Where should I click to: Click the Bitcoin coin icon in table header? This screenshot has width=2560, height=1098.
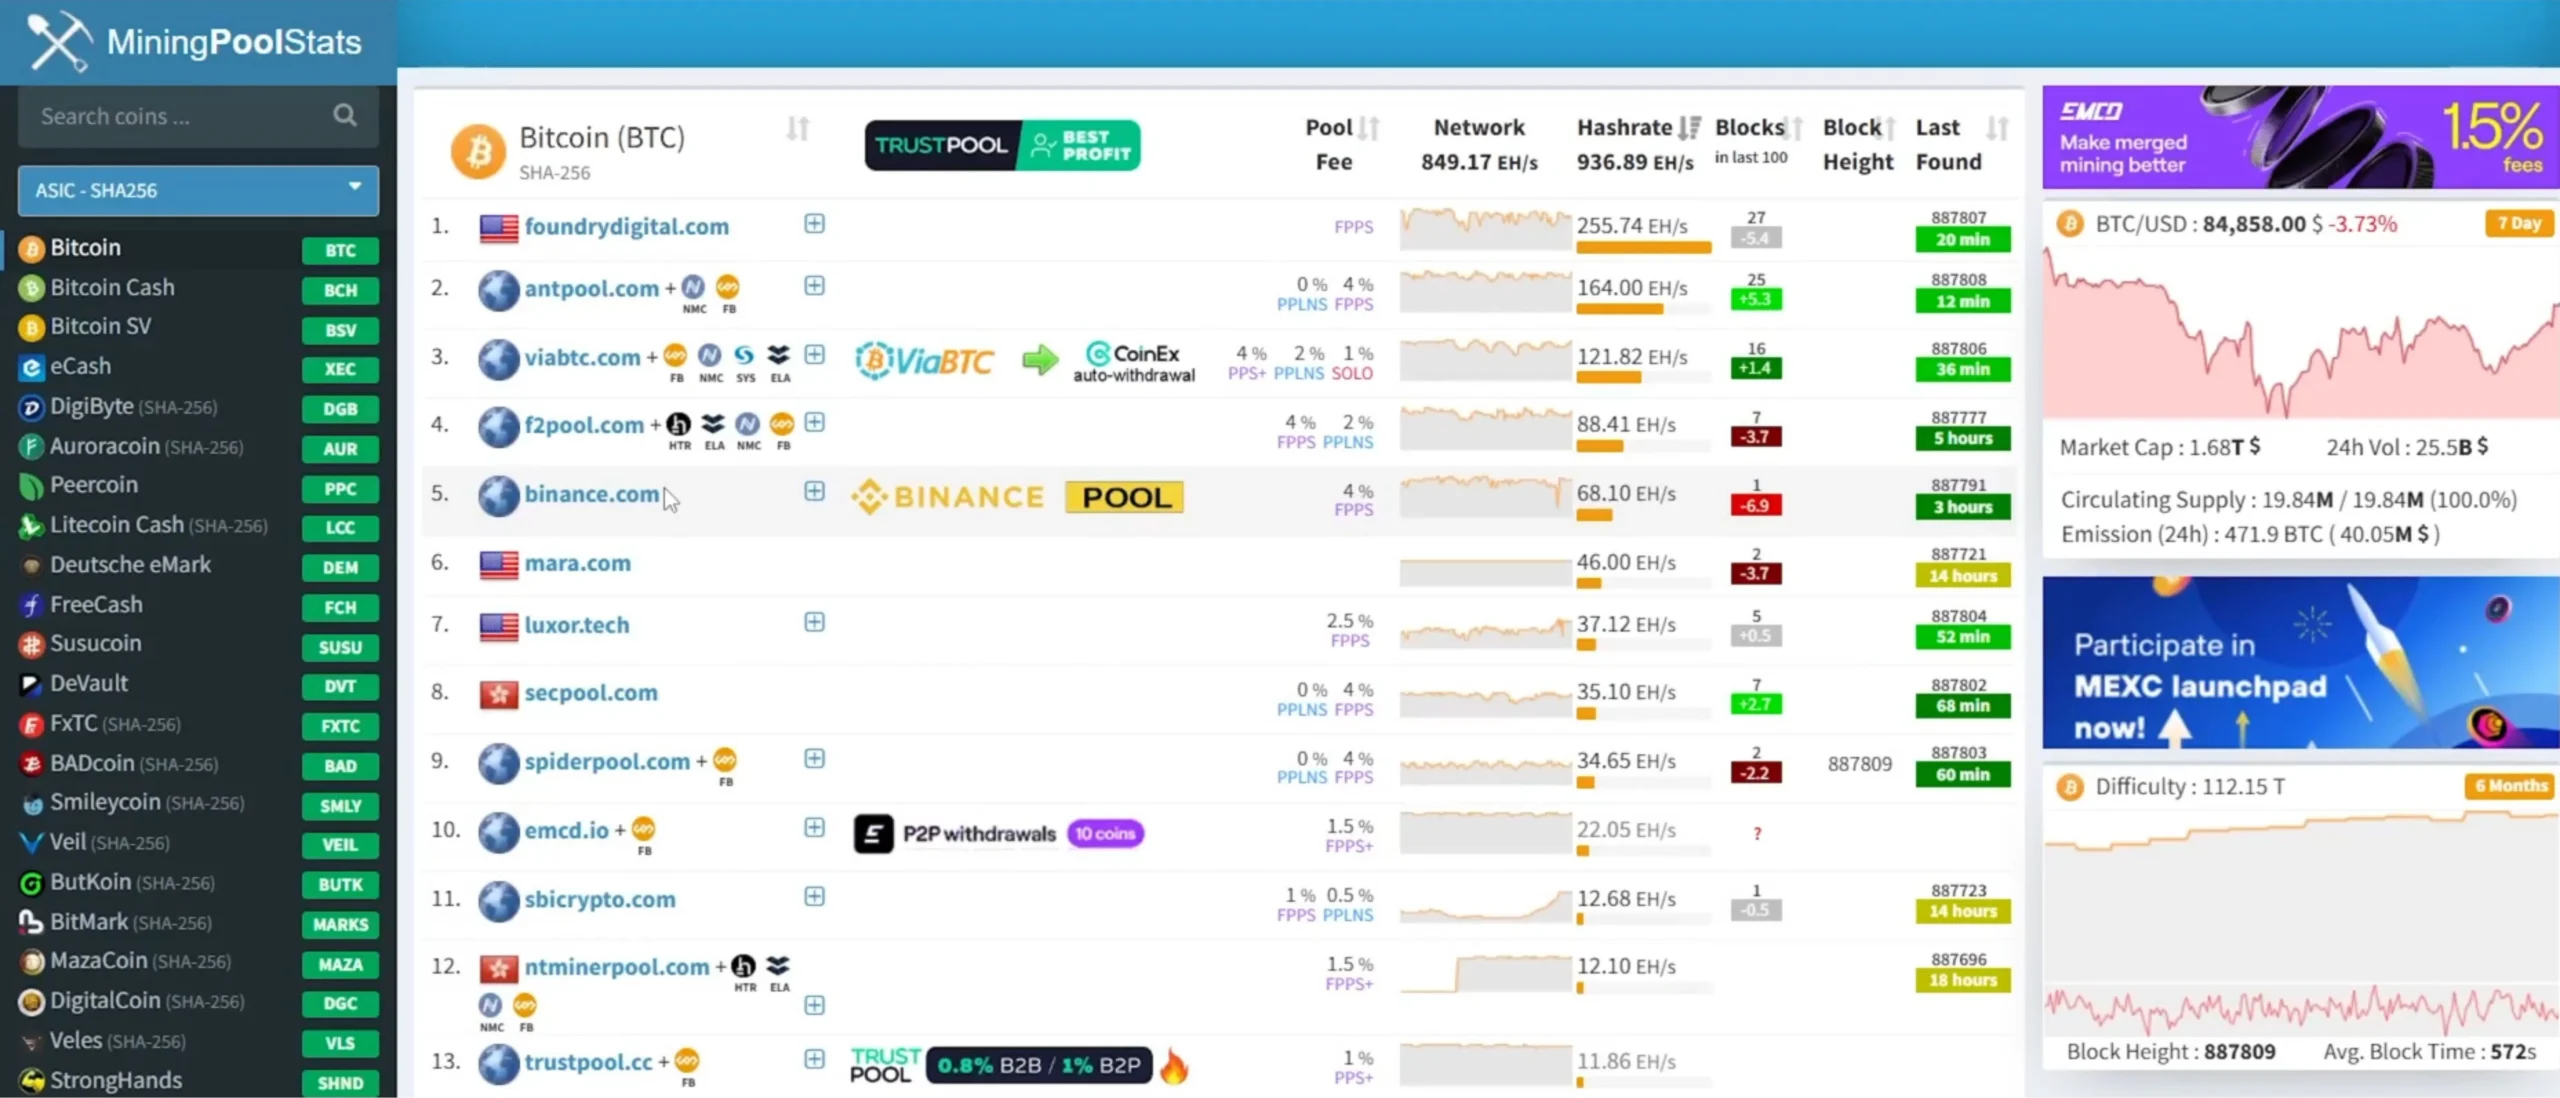point(478,152)
